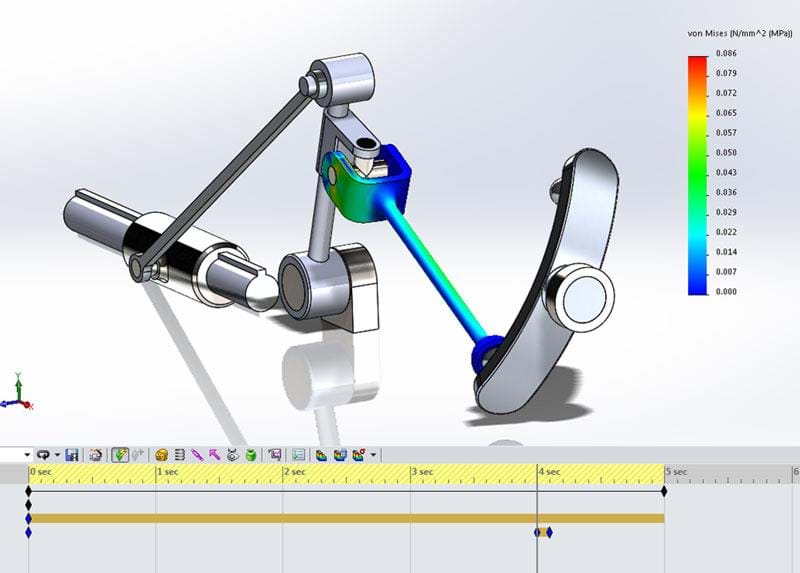This screenshot has width=800, height=573.
Task: Select the end key diamond at 5 sec
Action: tap(664, 490)
